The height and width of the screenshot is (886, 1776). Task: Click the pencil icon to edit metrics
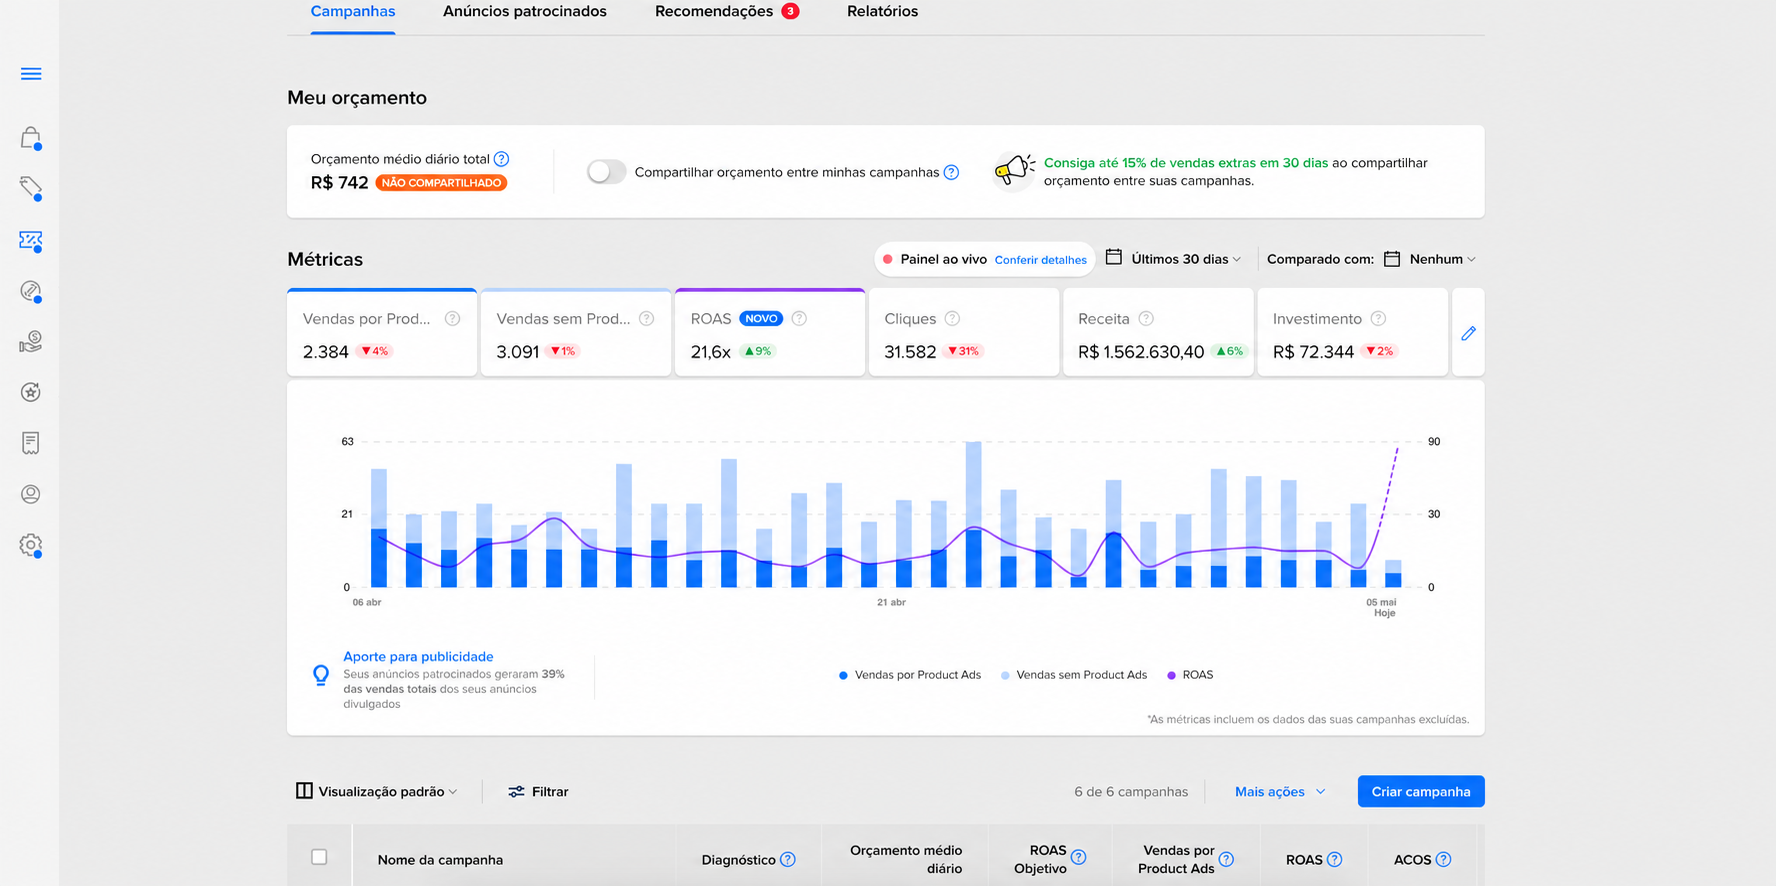tap(1468, 333)
